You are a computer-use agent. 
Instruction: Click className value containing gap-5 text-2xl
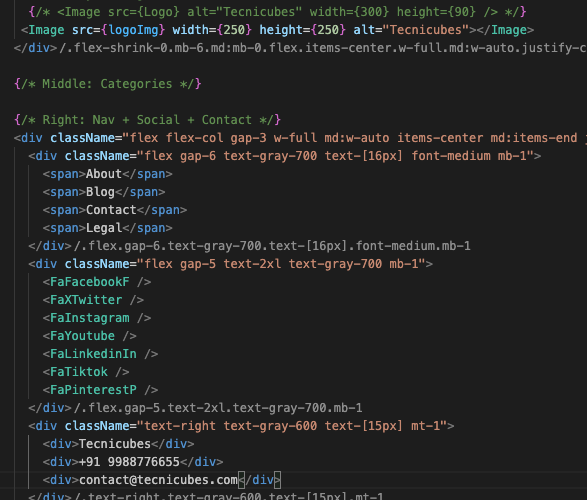(281, 264)
